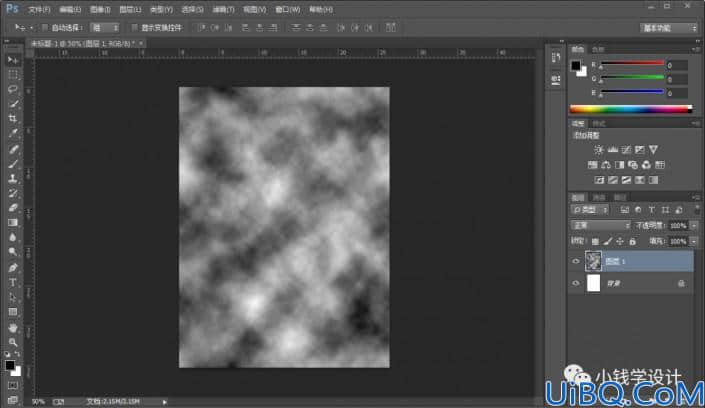This screenshot has height=408, width=705.
Task: Add a Levels adjustment
Action: coord(612,150)
